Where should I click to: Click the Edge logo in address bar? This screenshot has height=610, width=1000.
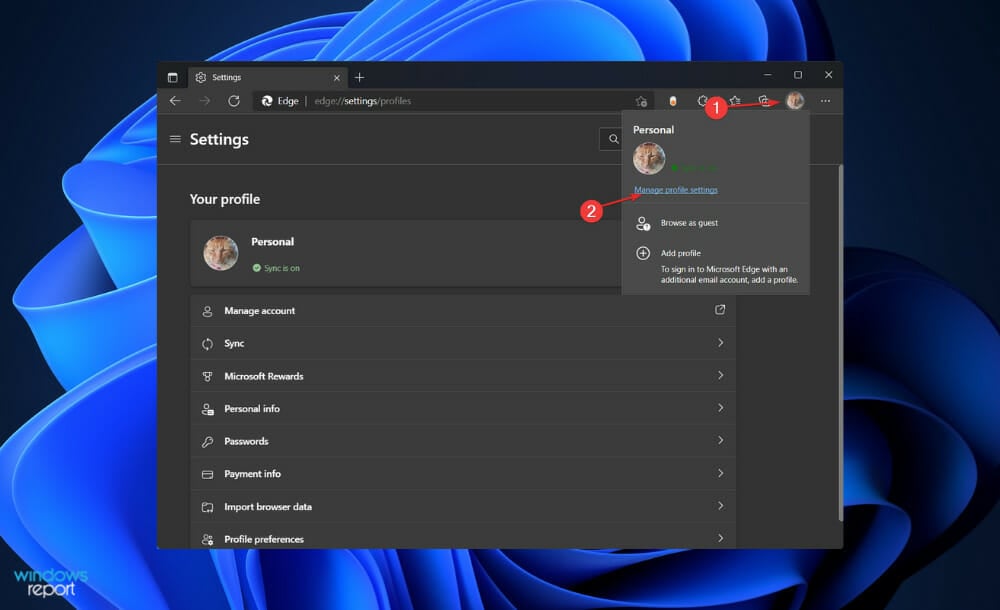[267, 101]
